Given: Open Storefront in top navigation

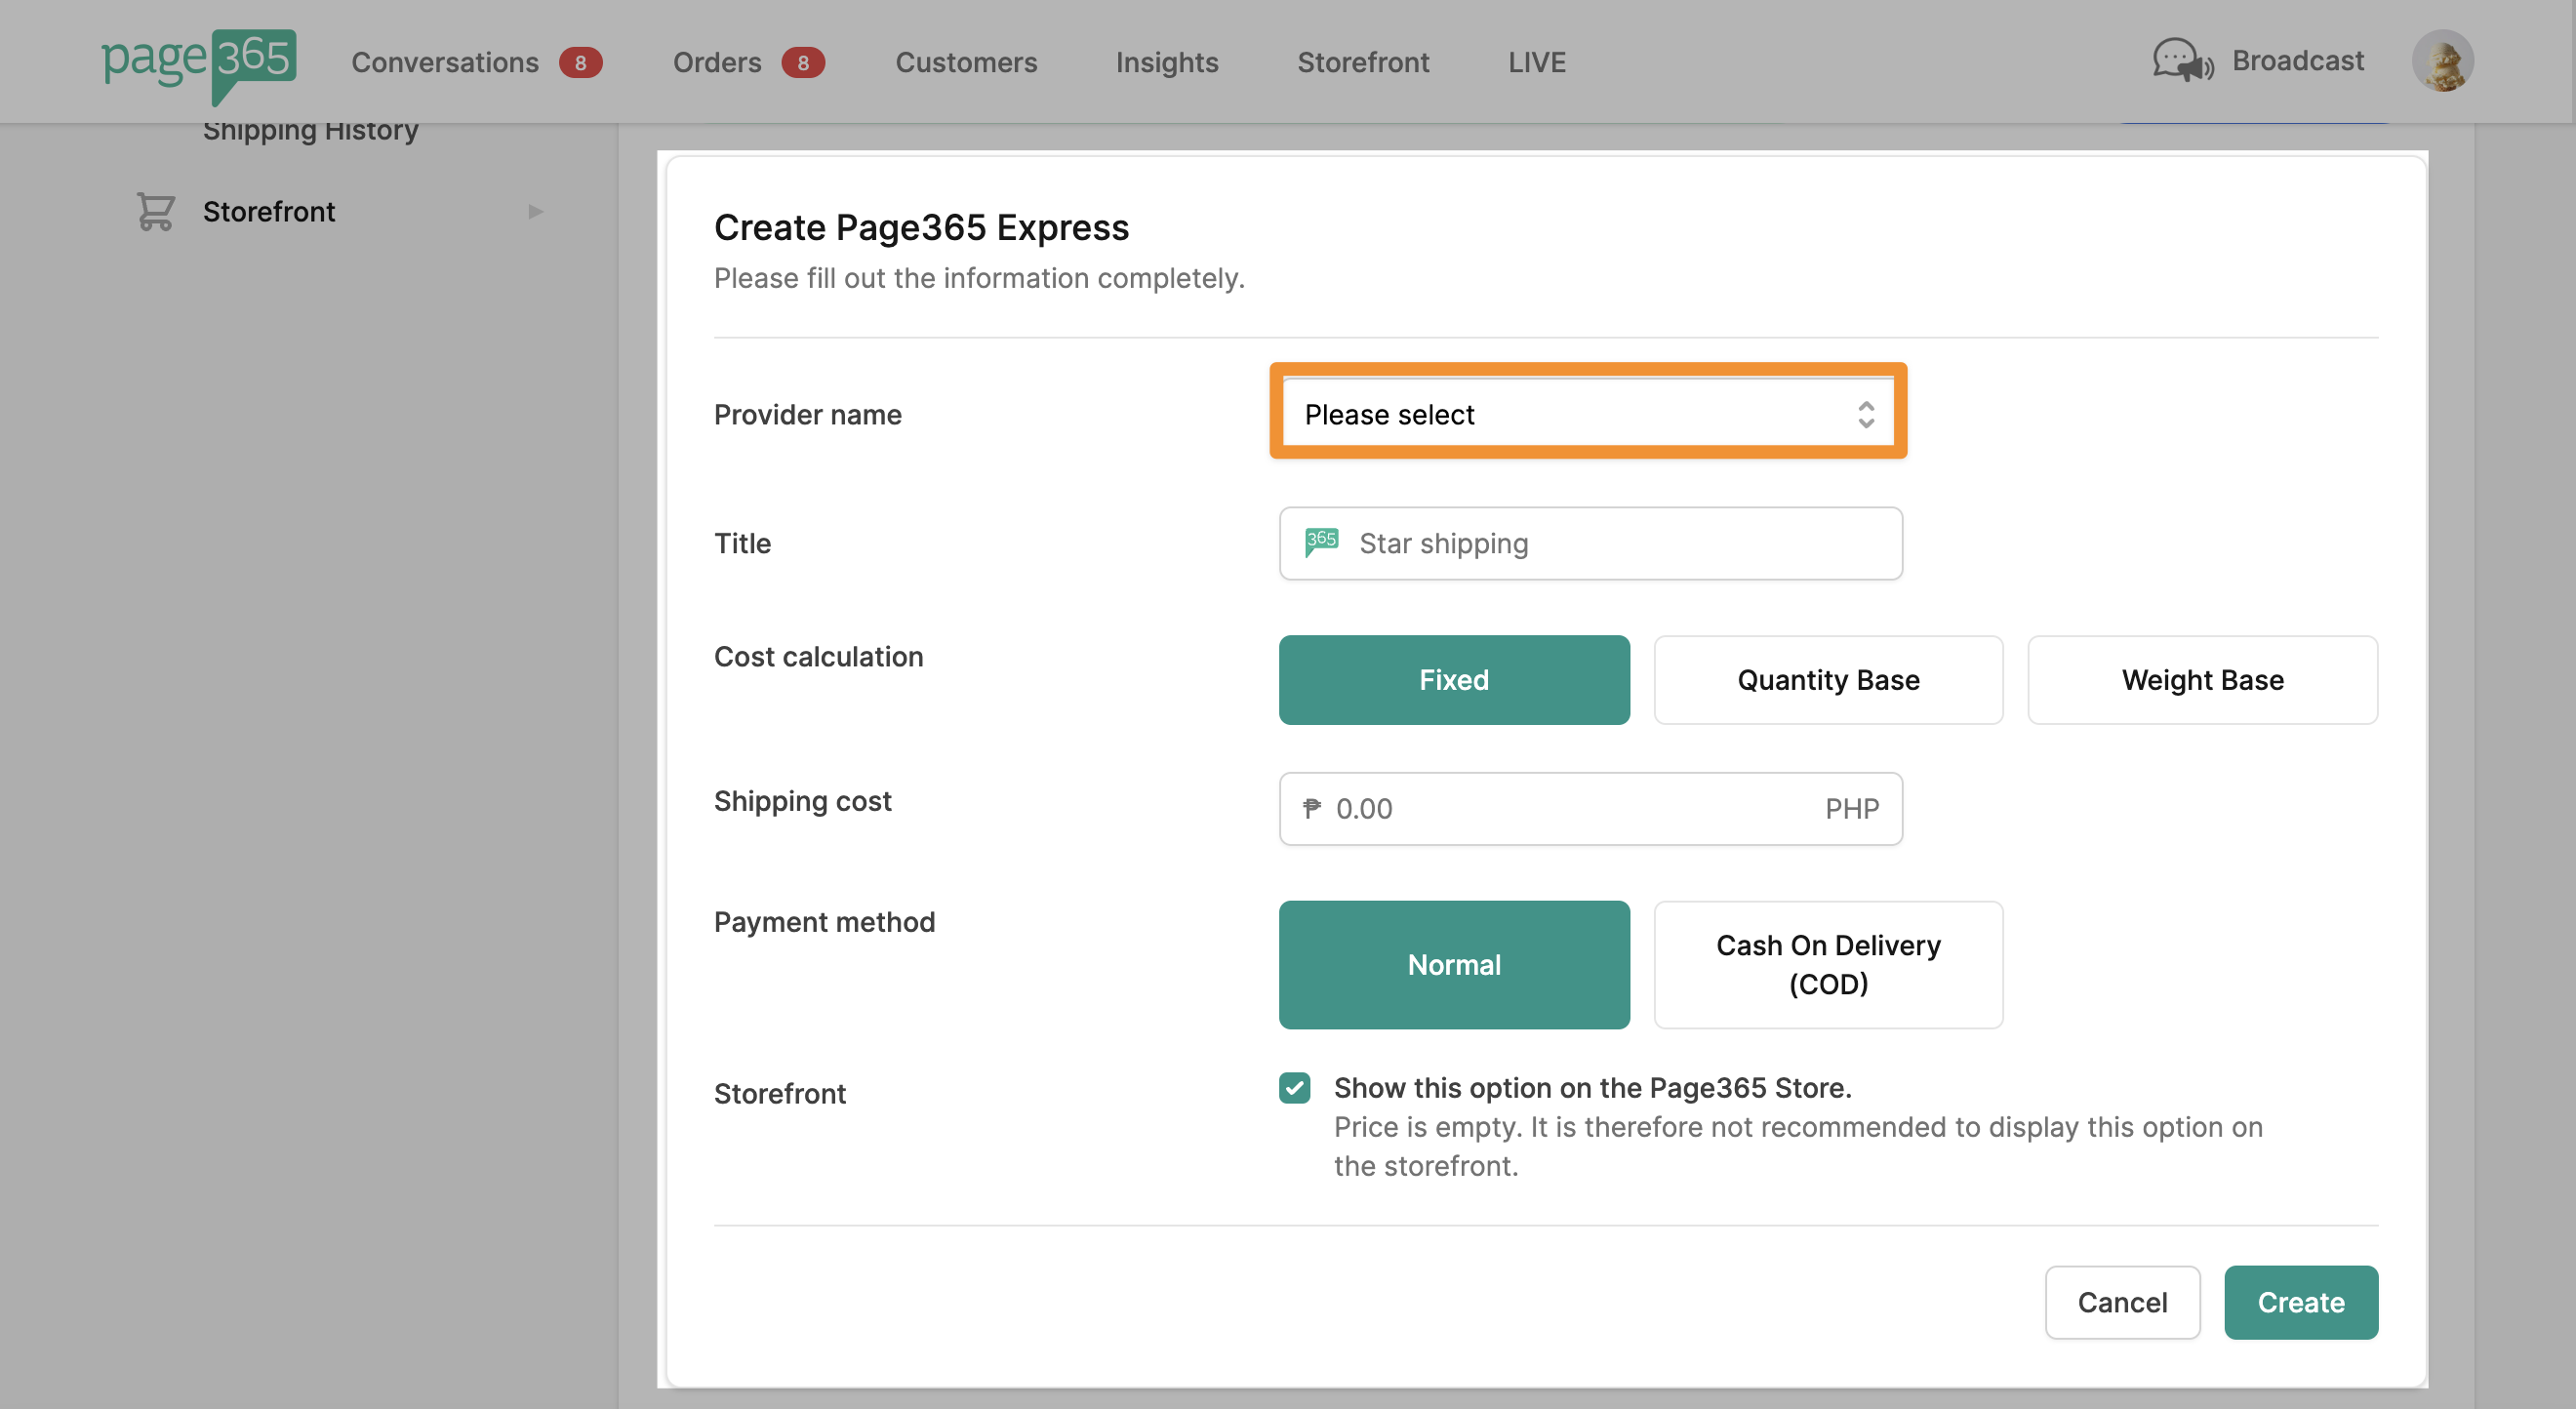Looking at the screenshot, I should pyautogui.click(x=1363, y=62).
